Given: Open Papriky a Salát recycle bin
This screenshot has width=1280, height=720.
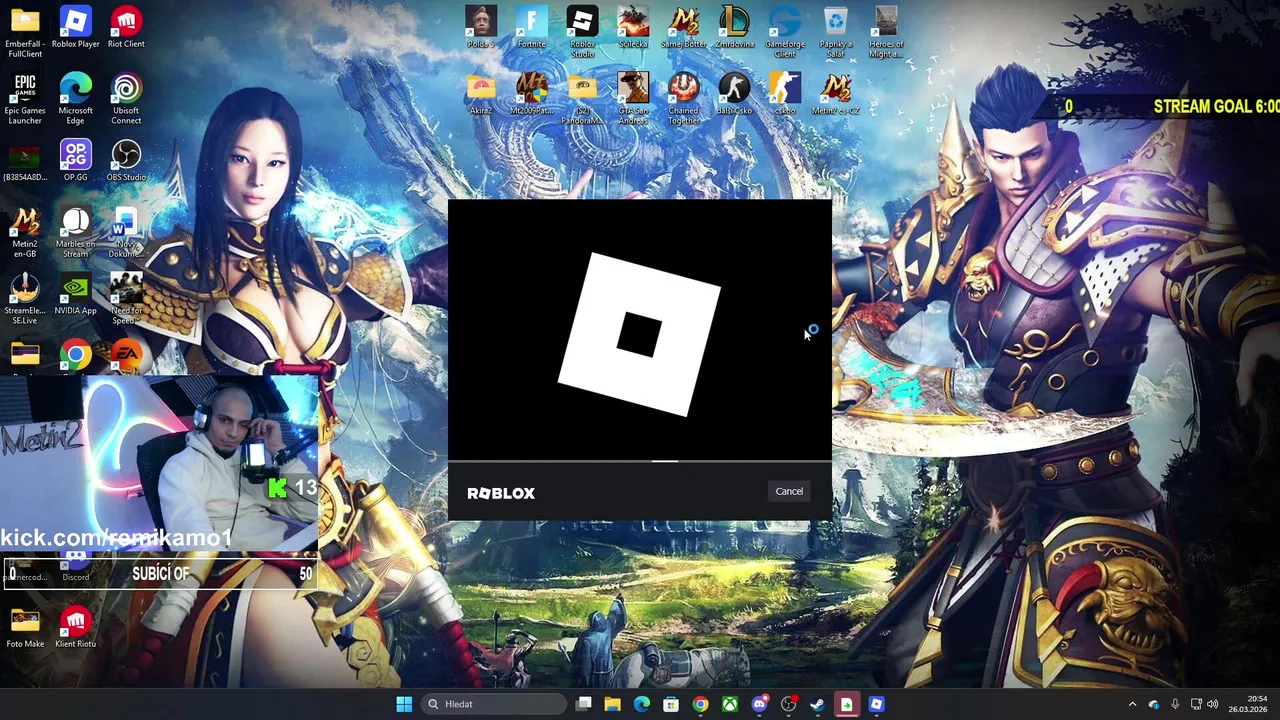Looking at the screenshot, I should tap(836, 32).
